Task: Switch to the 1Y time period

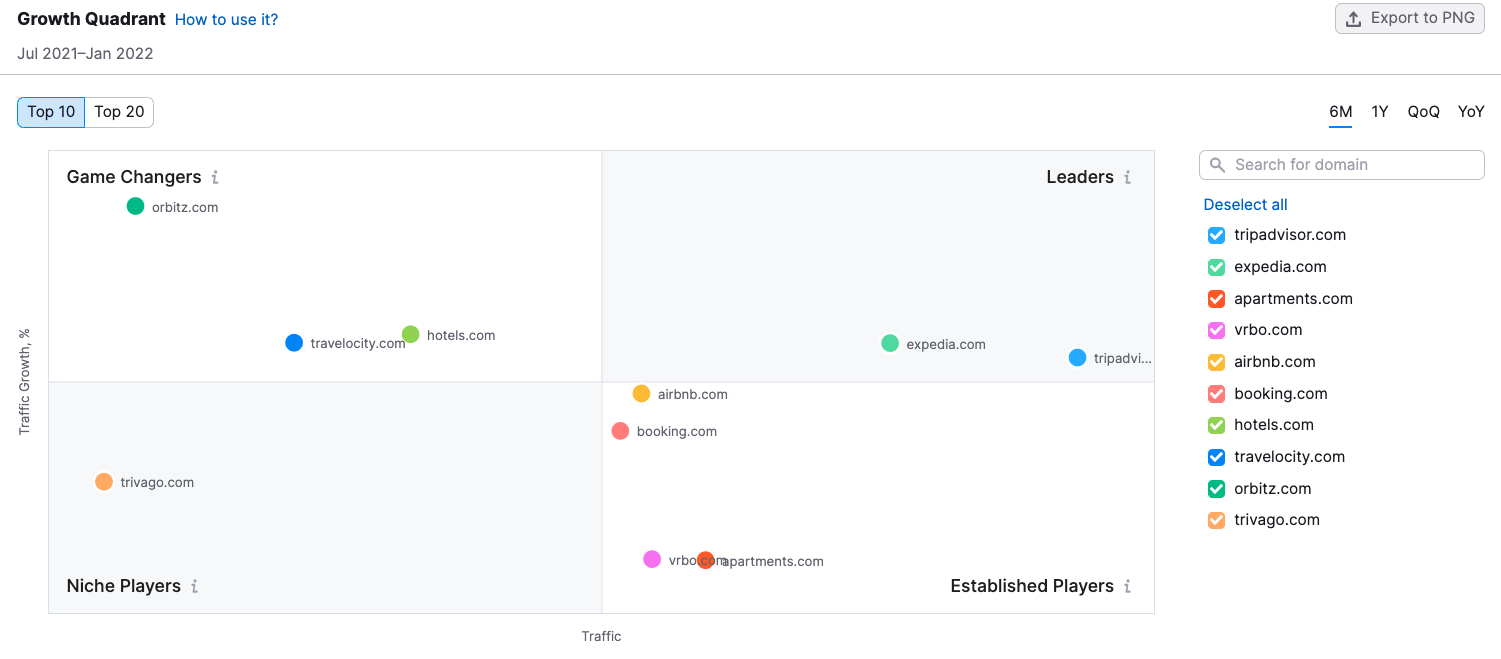Action: click(1380, 112)
